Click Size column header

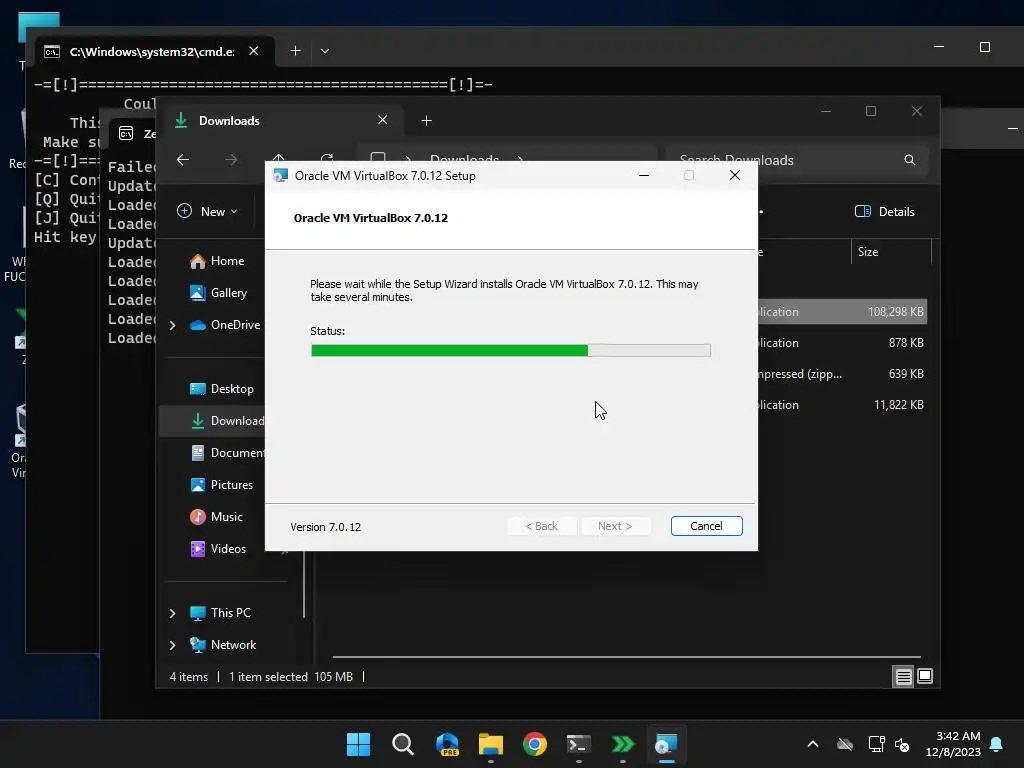(x=891, y=252)
